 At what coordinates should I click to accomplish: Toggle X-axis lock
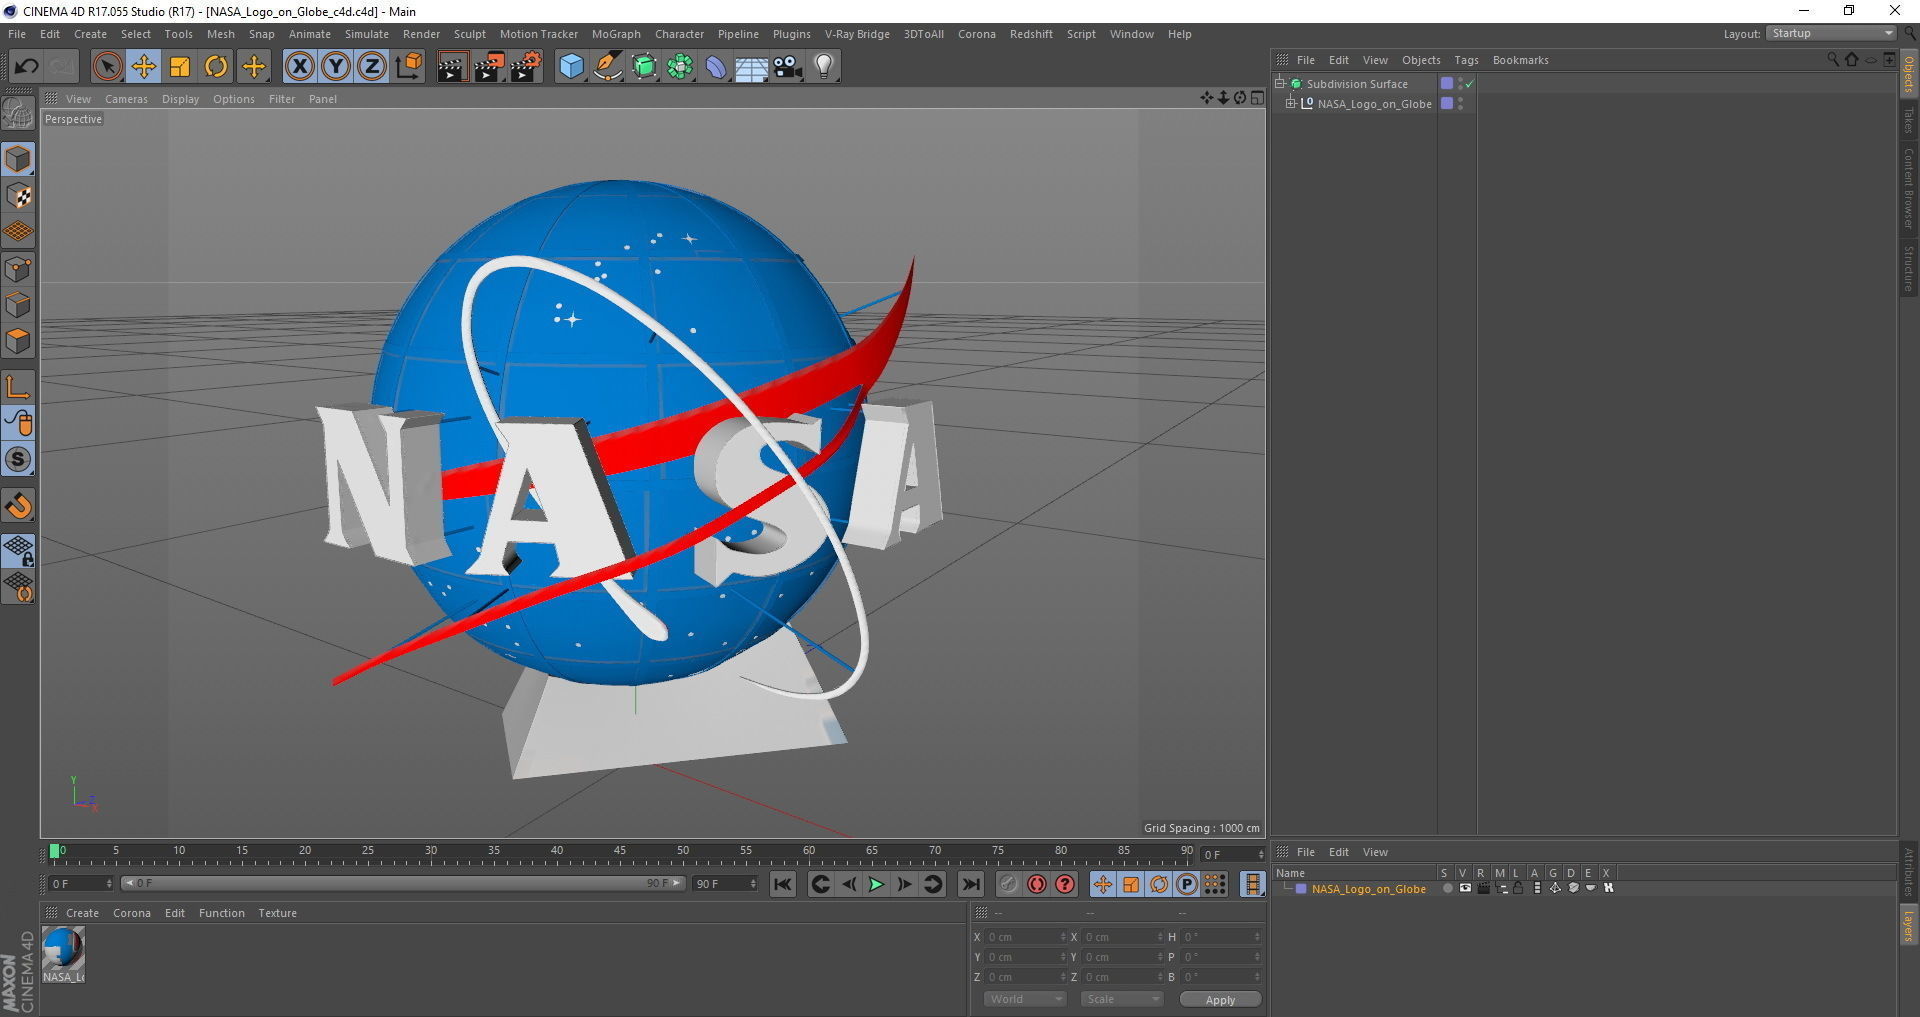(299, 67)
